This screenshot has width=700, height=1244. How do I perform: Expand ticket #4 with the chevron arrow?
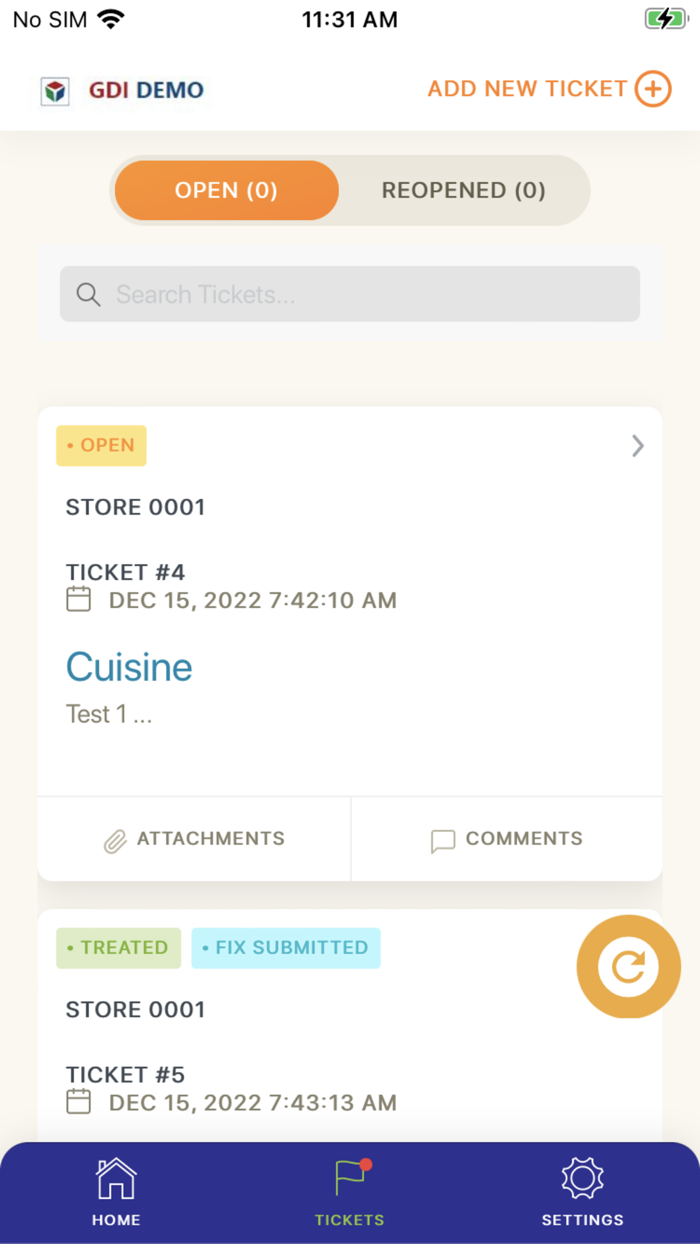pos(638,446)
